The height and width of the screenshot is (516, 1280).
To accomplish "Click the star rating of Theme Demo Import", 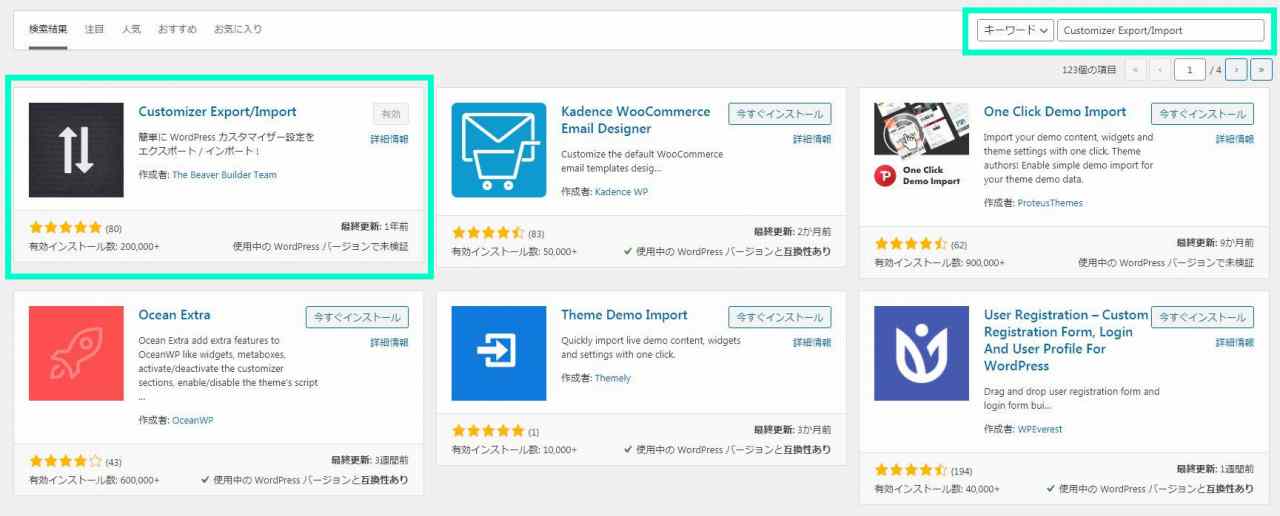I will tap(488, 431).
